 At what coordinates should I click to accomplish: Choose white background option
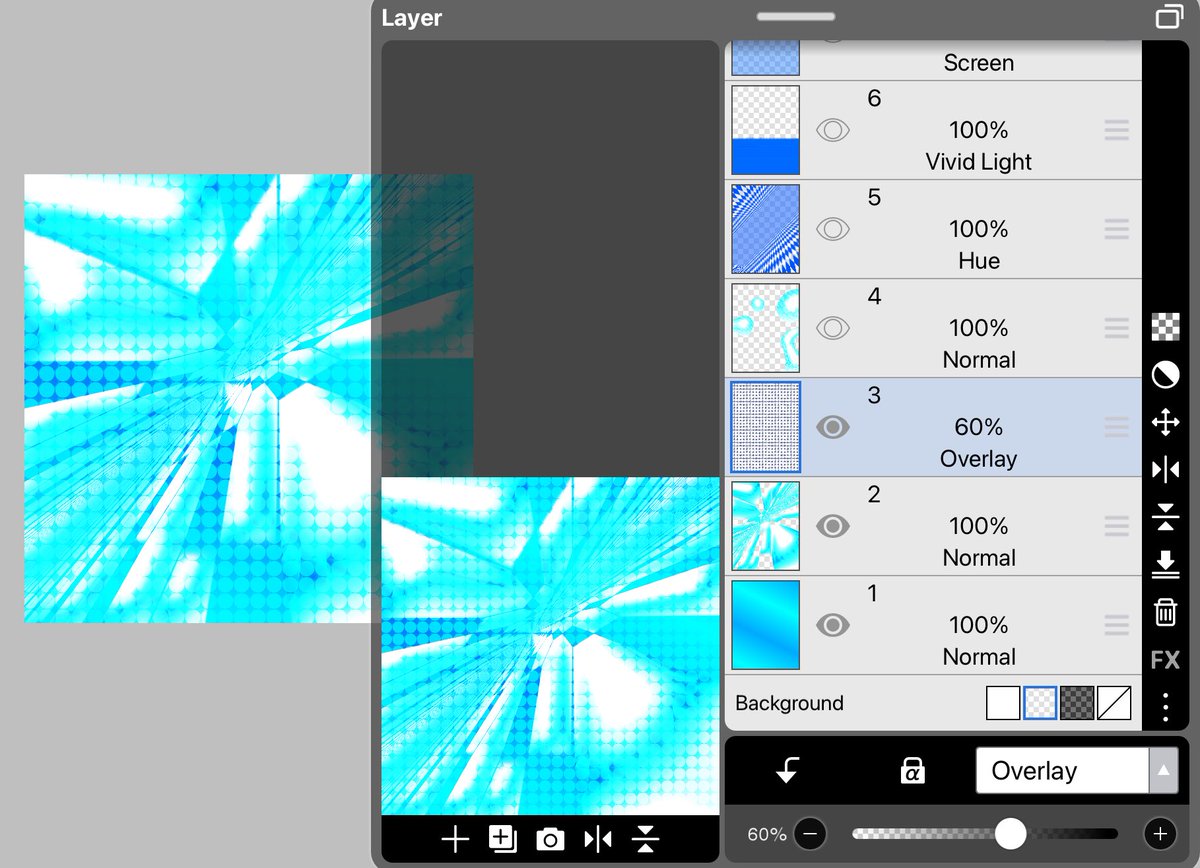[1003, 703]
